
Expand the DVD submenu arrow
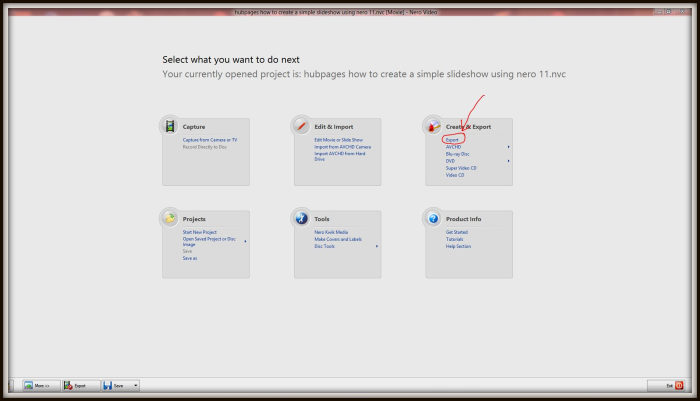point(508,161)
